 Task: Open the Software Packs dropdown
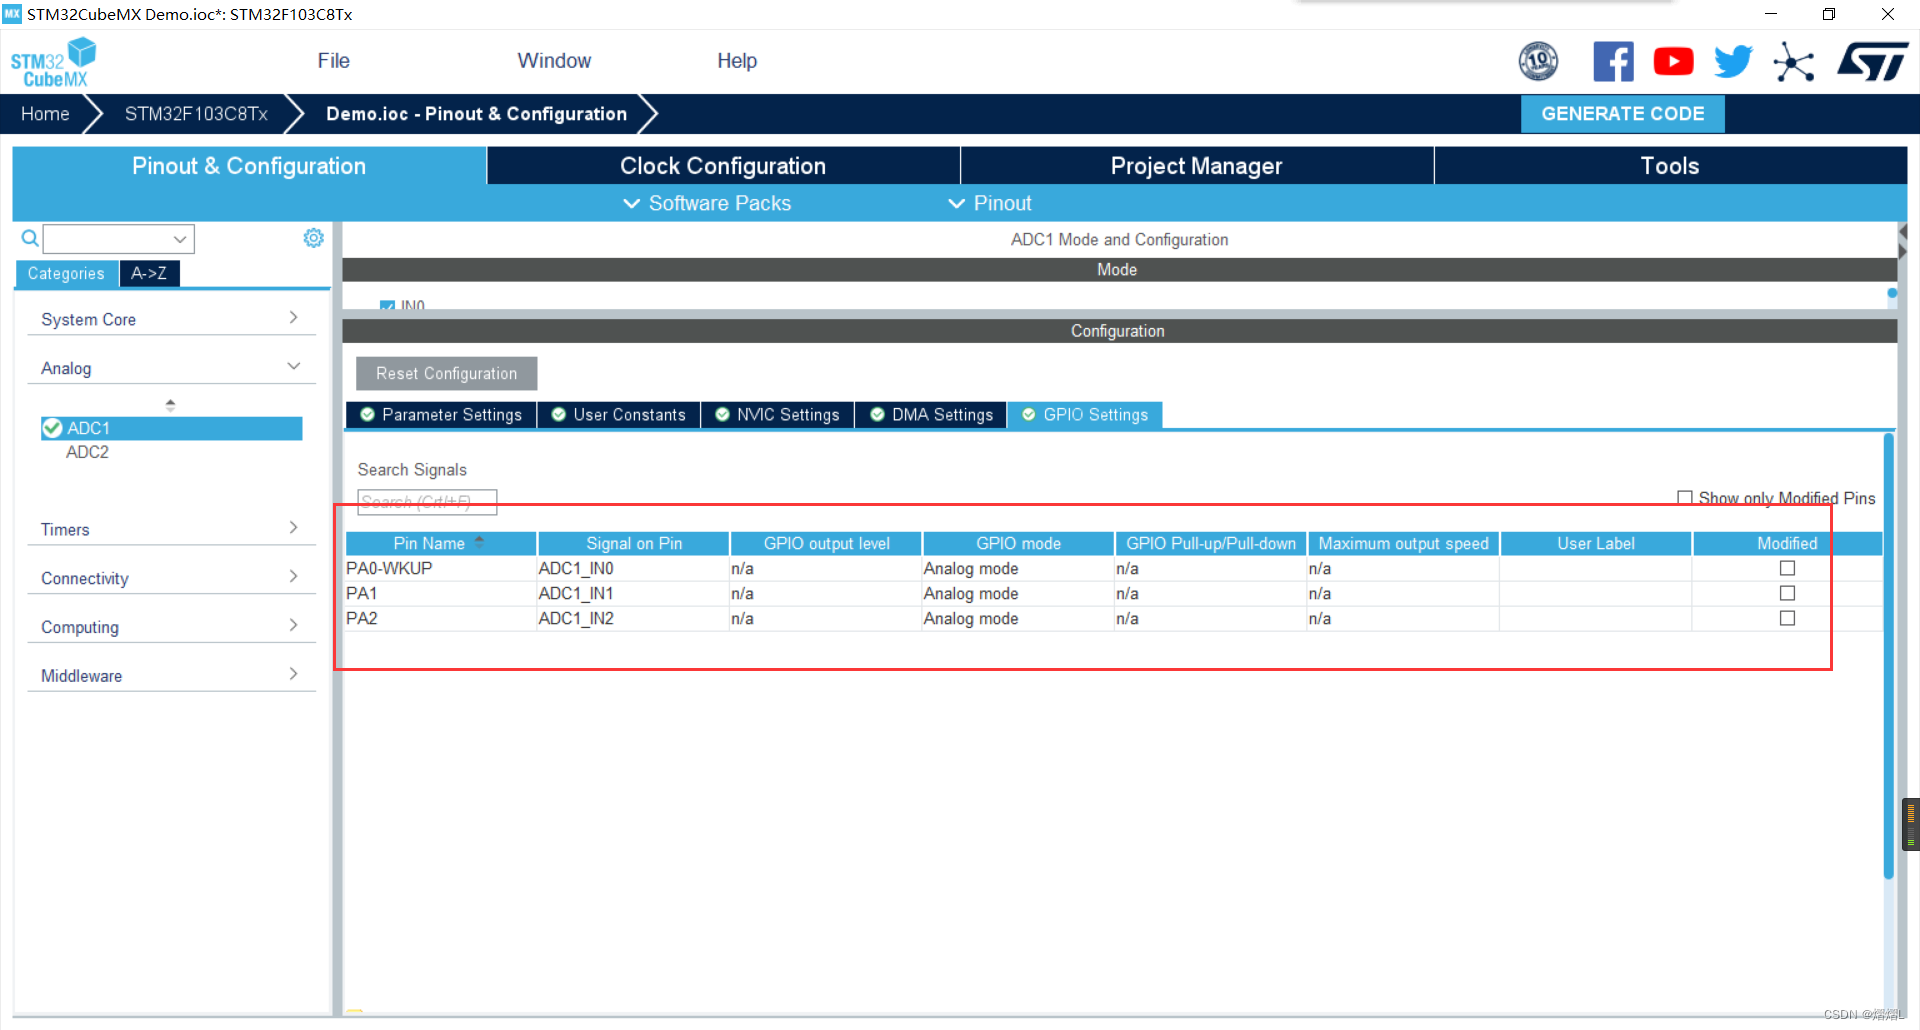pos(707,203)
